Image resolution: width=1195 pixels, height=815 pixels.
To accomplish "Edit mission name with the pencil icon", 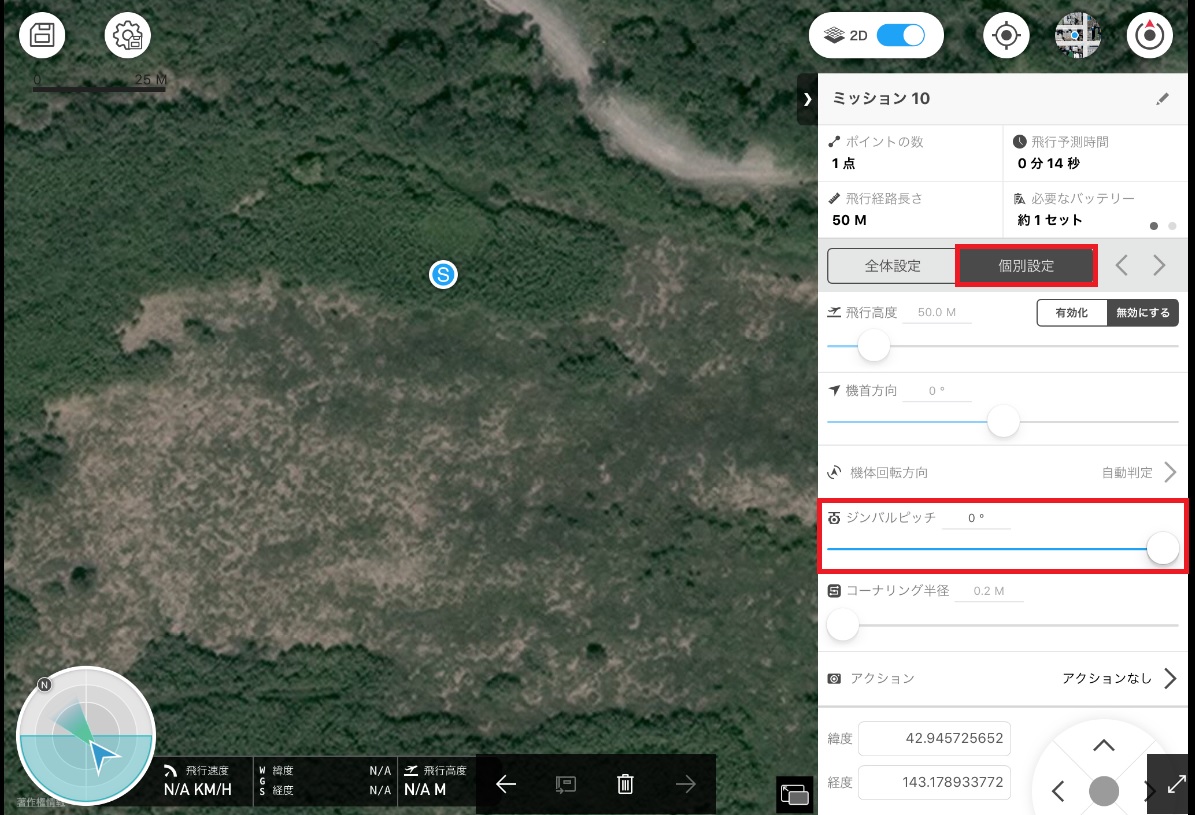I will [x=1162, y=99].
